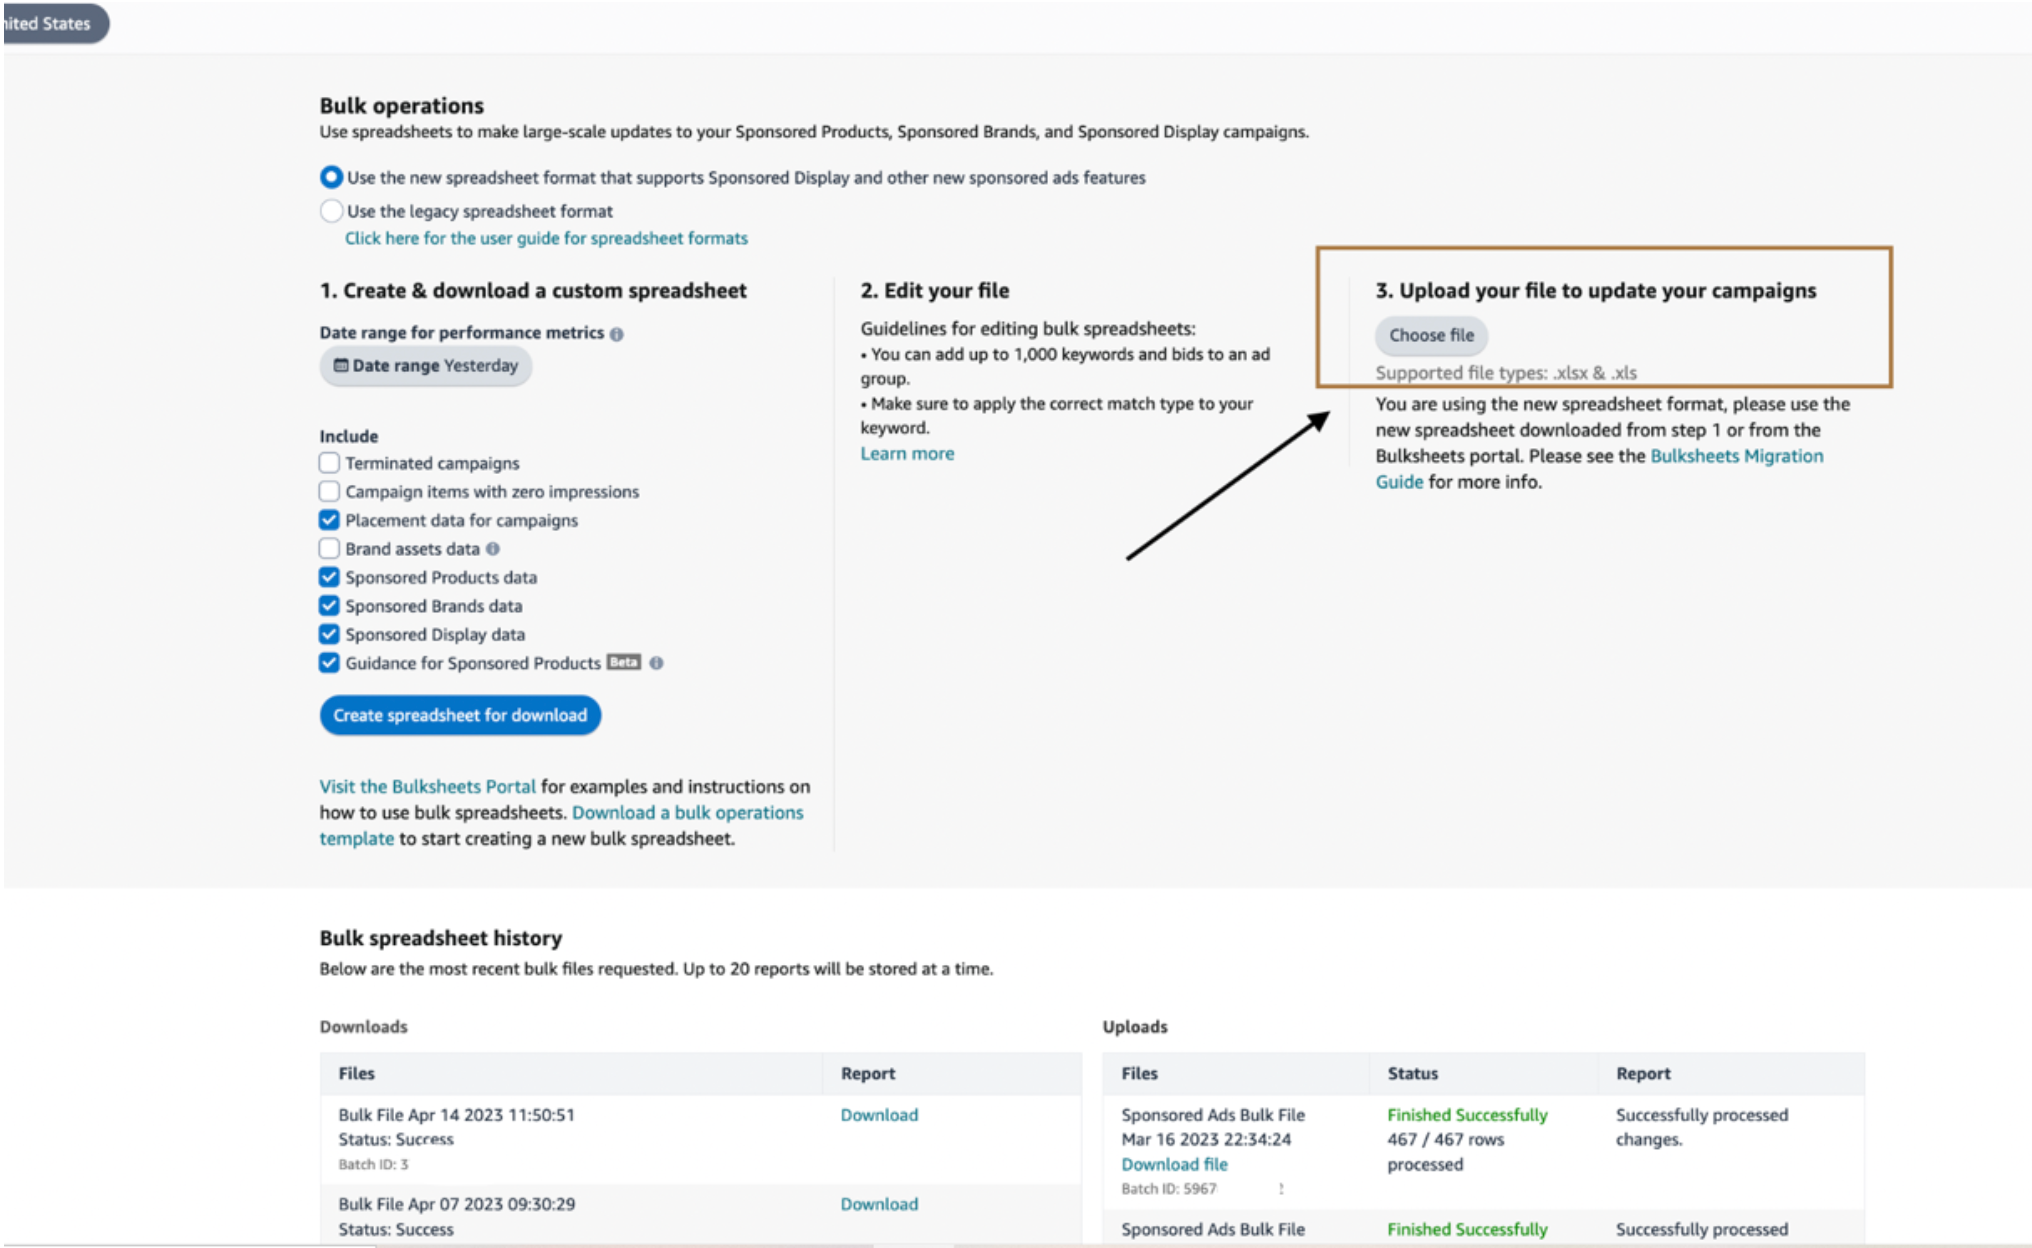Select the new spreadsheet format radio option
The image size is (2032, 1248).
click(331, 178)
